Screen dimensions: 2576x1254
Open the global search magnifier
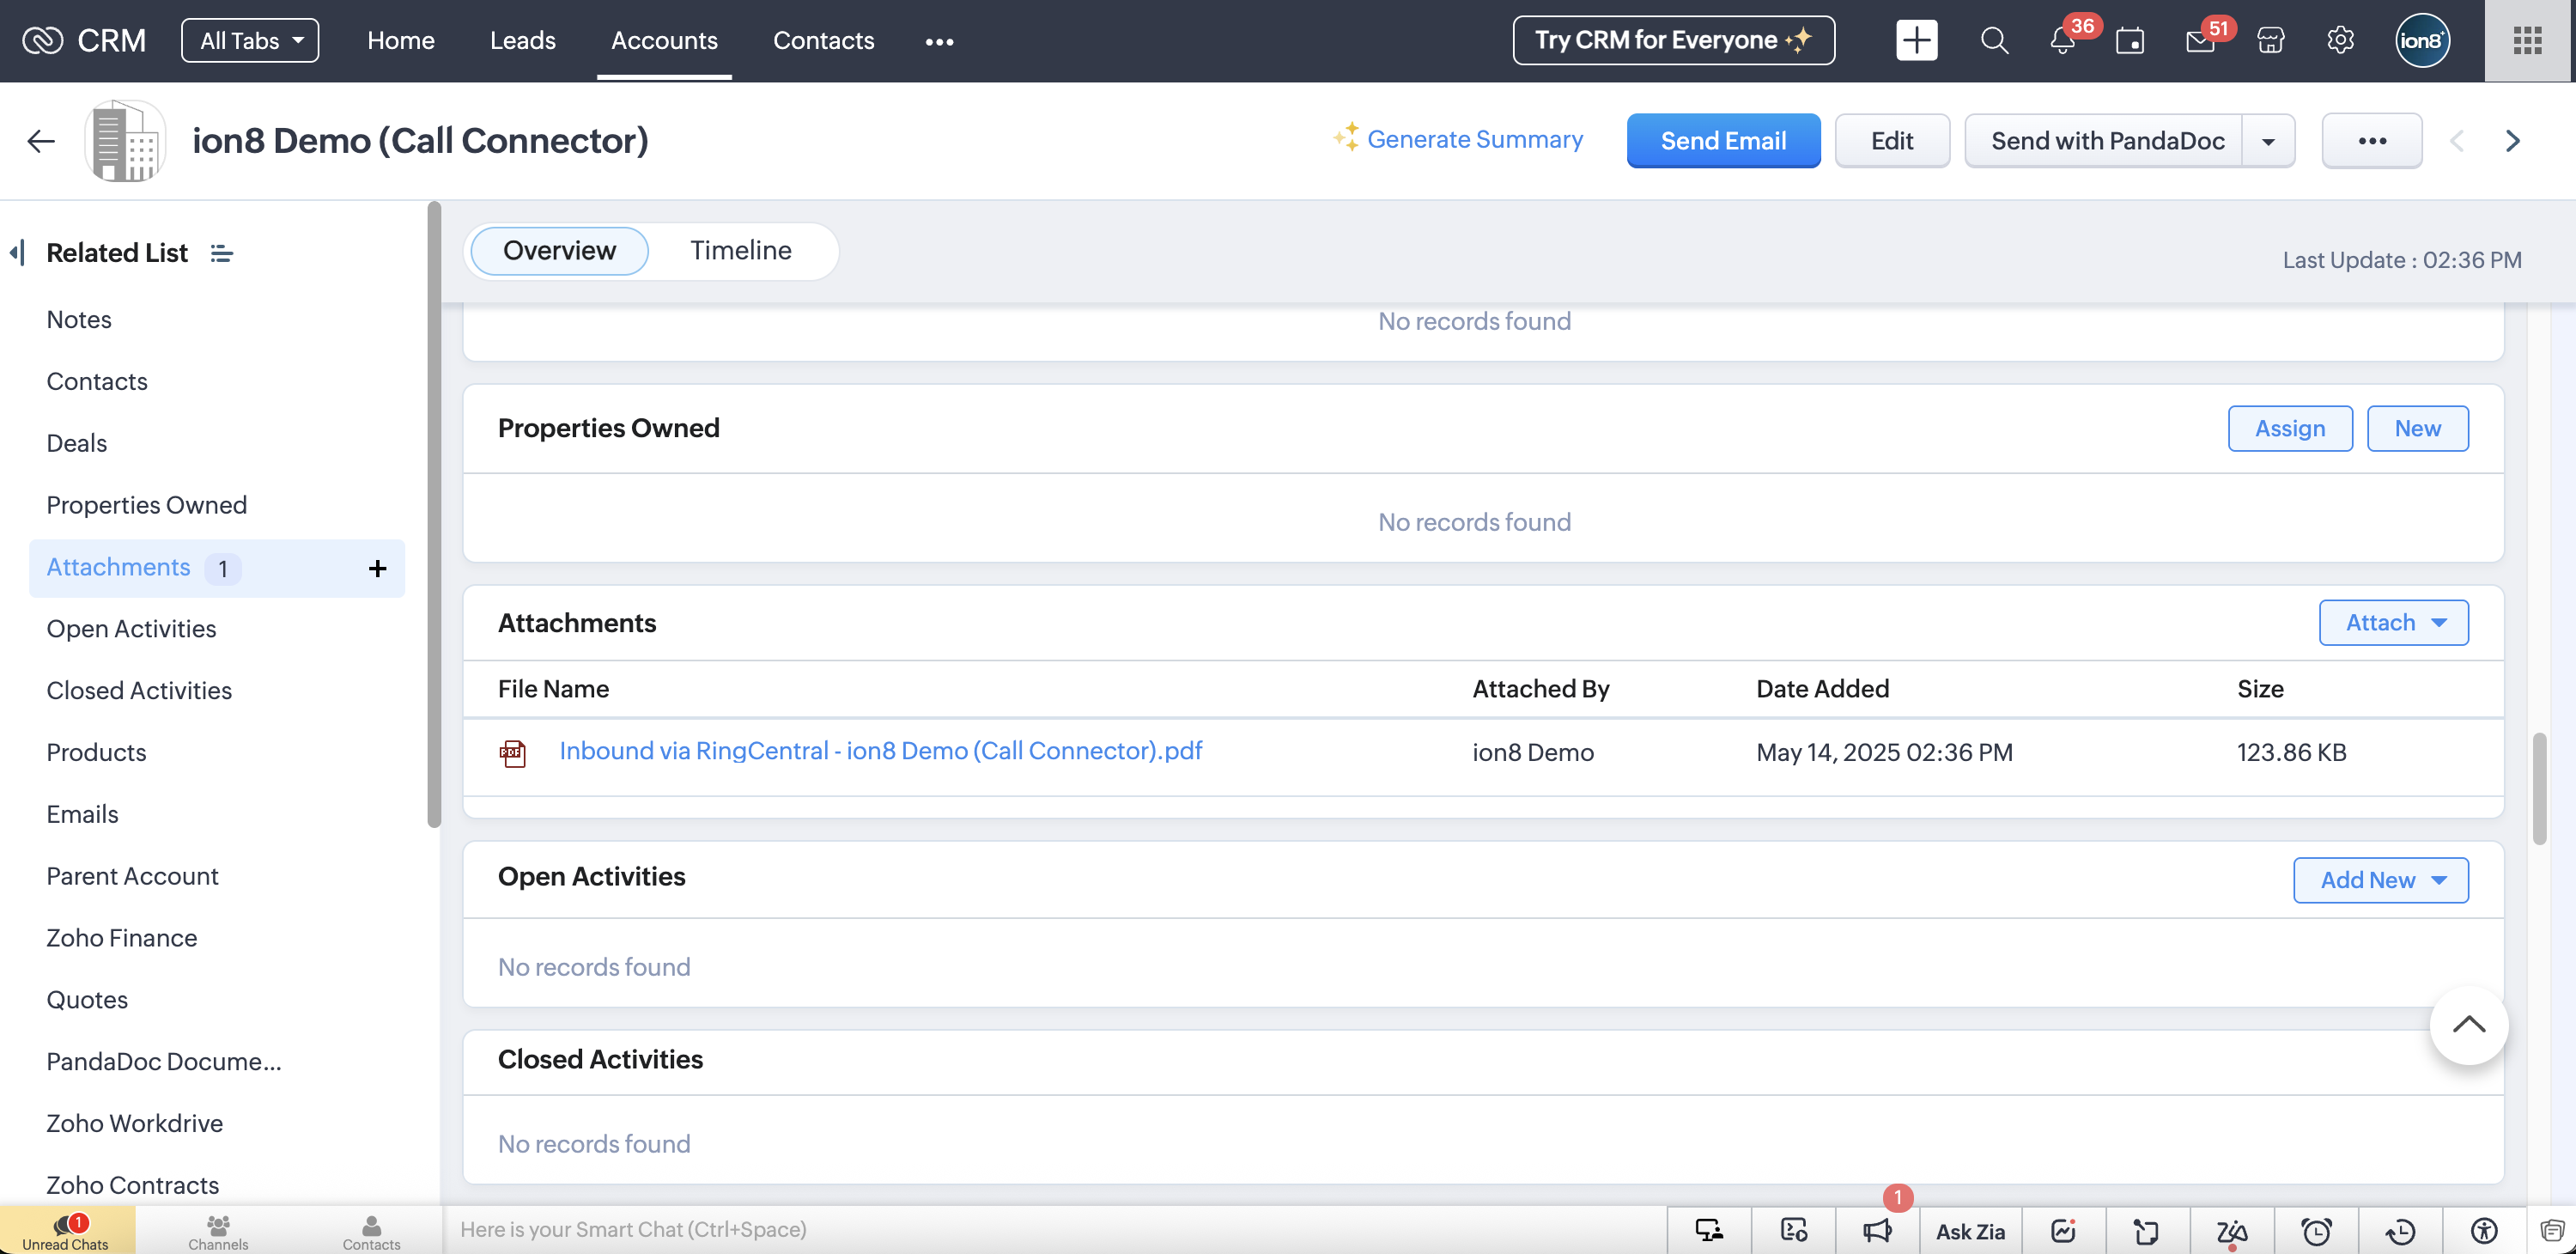1994,40
